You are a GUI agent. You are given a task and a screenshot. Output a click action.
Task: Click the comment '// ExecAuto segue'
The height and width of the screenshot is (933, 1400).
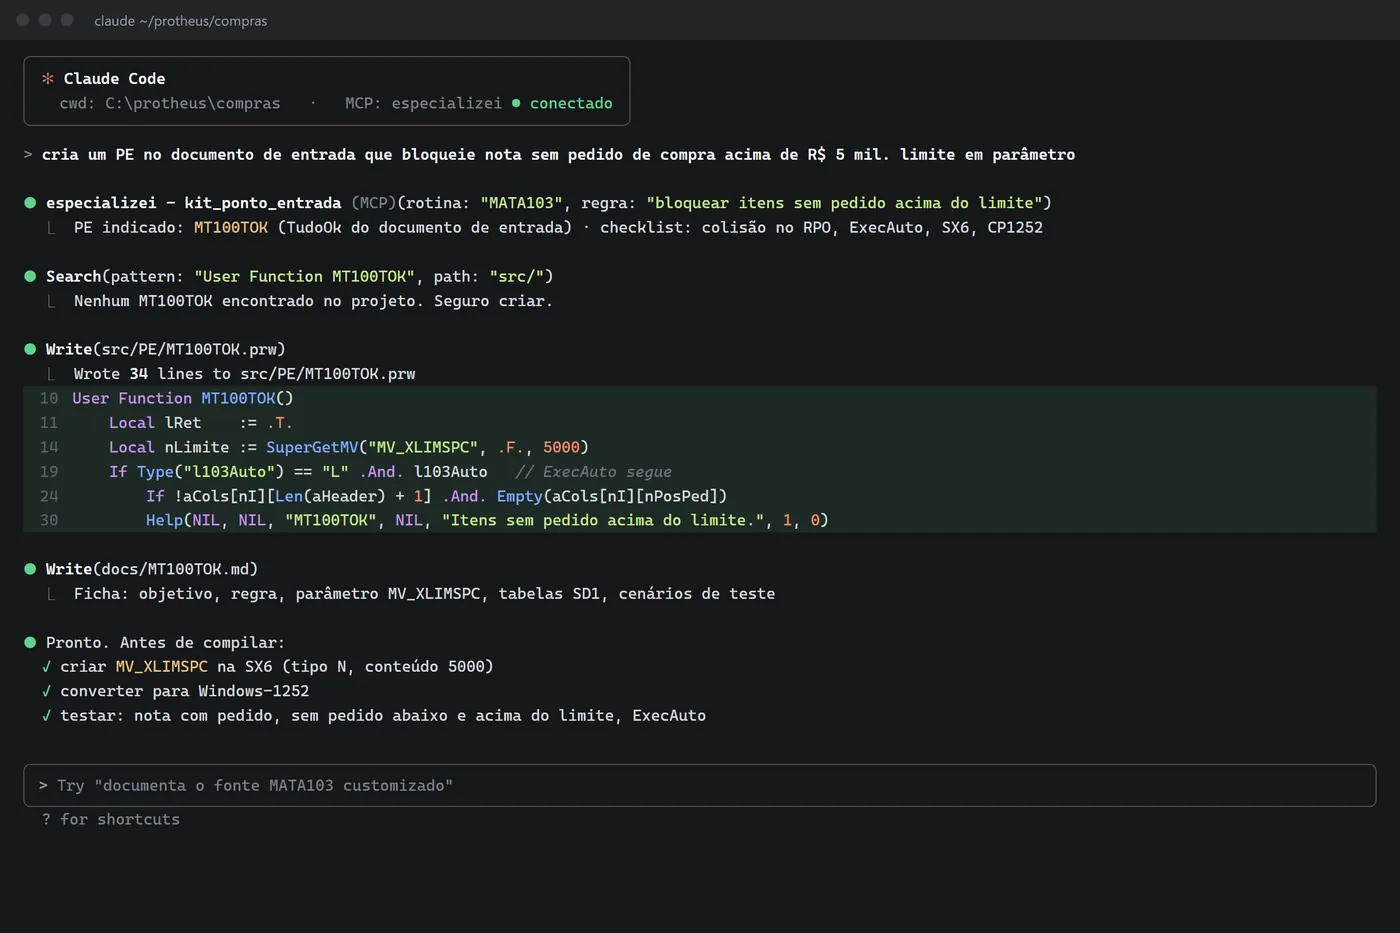pyautogui.click(x=593, y=472)
